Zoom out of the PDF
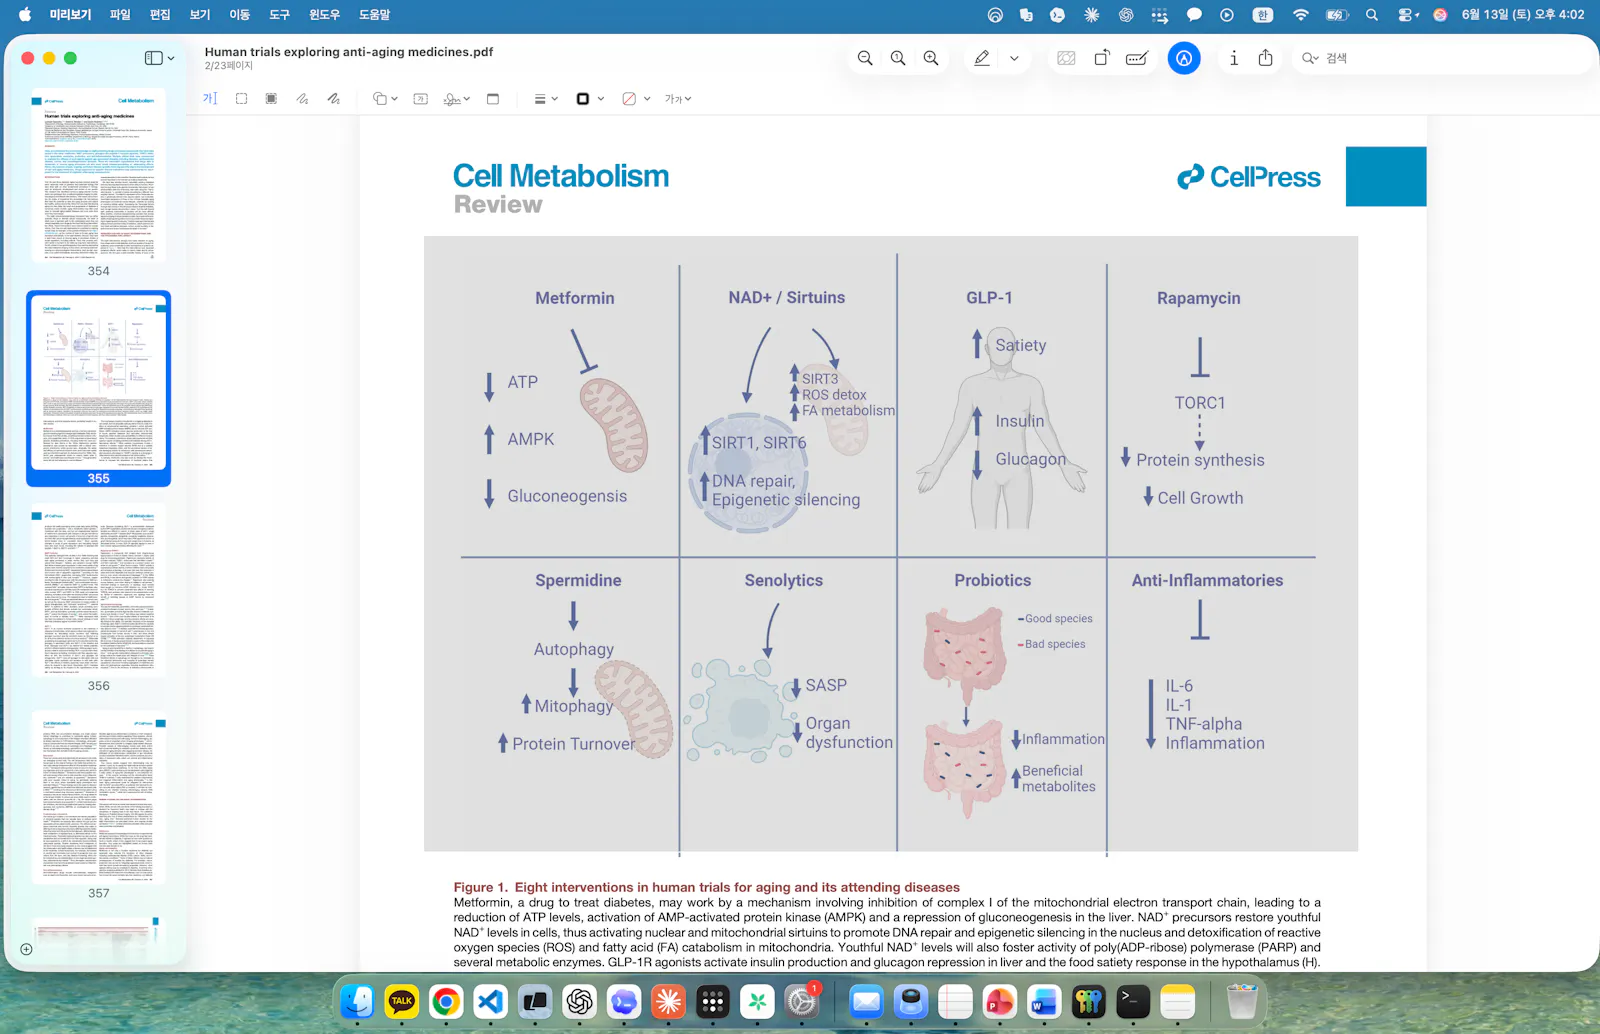Image resolution: width=1600 pixels, height=1034 pixels. 865,58
